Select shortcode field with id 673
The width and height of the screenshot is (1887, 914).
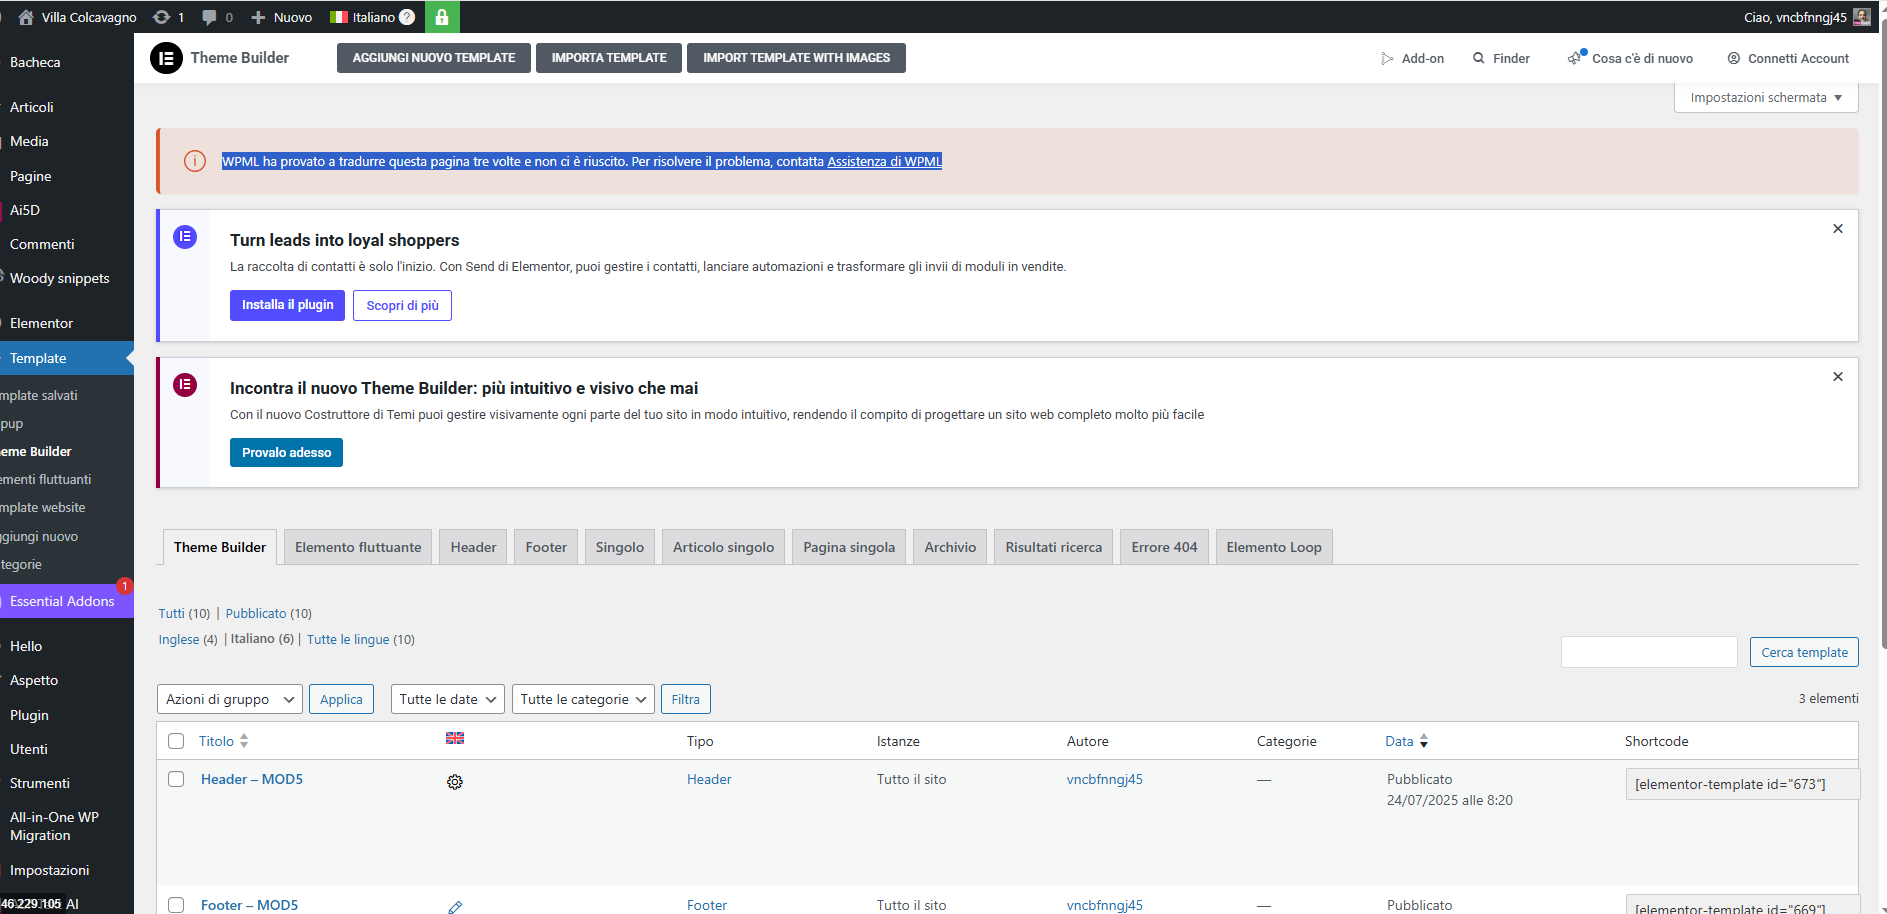1742,784
